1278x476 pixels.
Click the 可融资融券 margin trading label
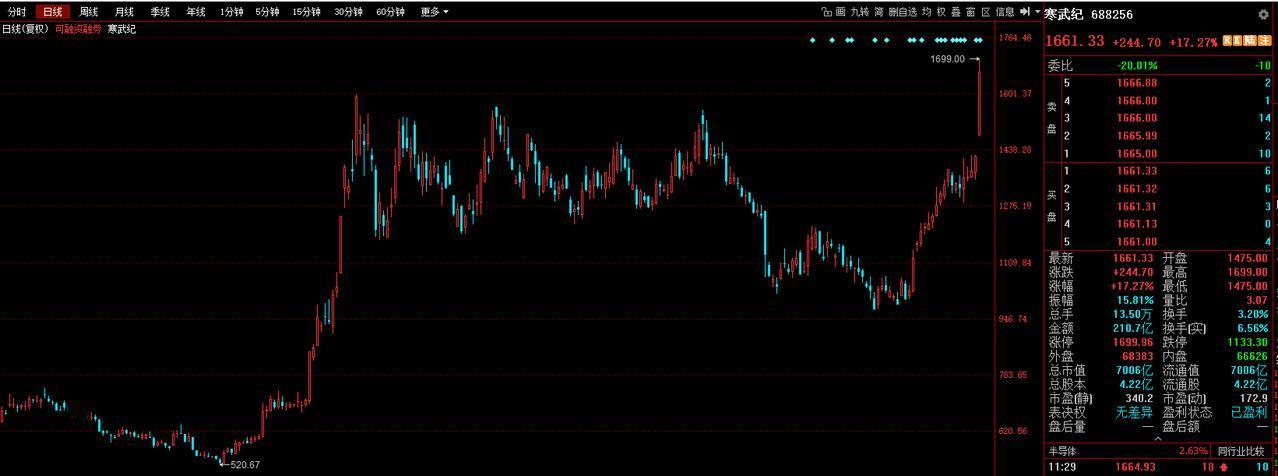pos(78,29)
